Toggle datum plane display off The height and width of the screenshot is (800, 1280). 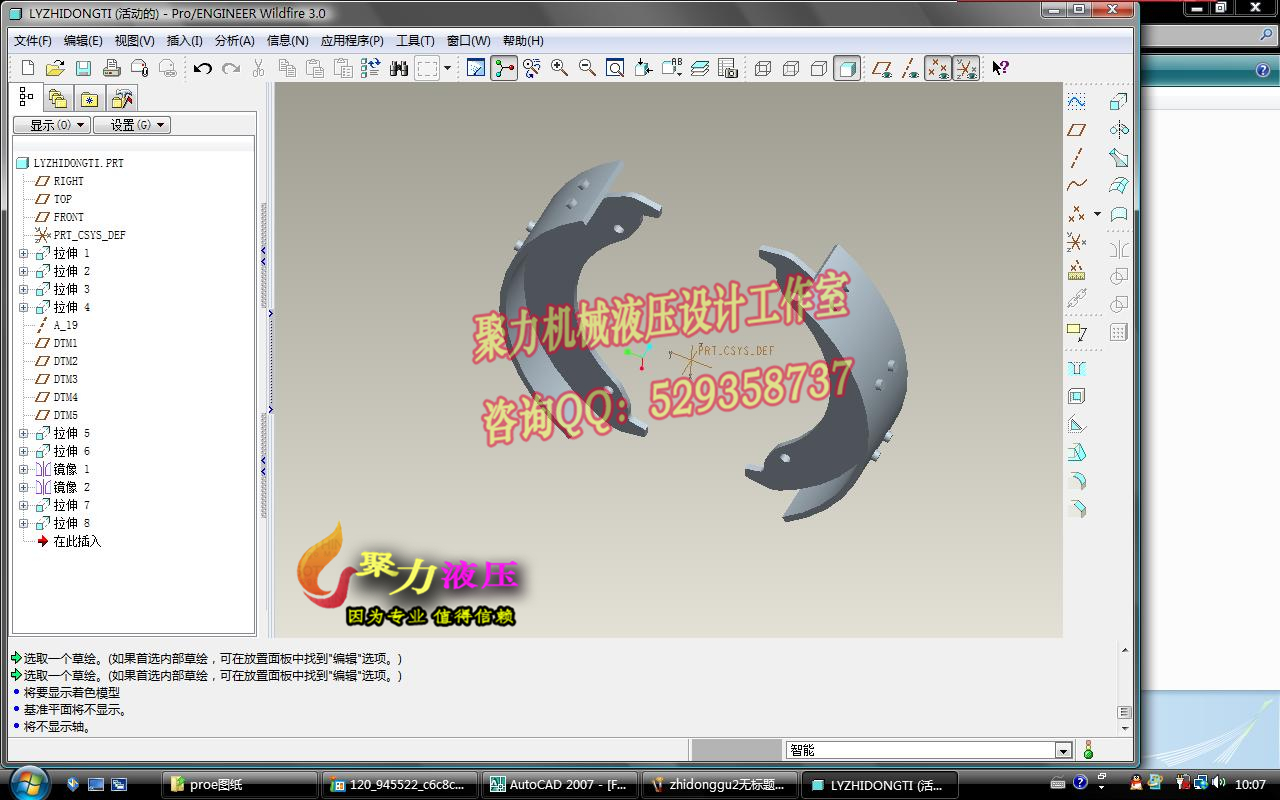[880, 68]
